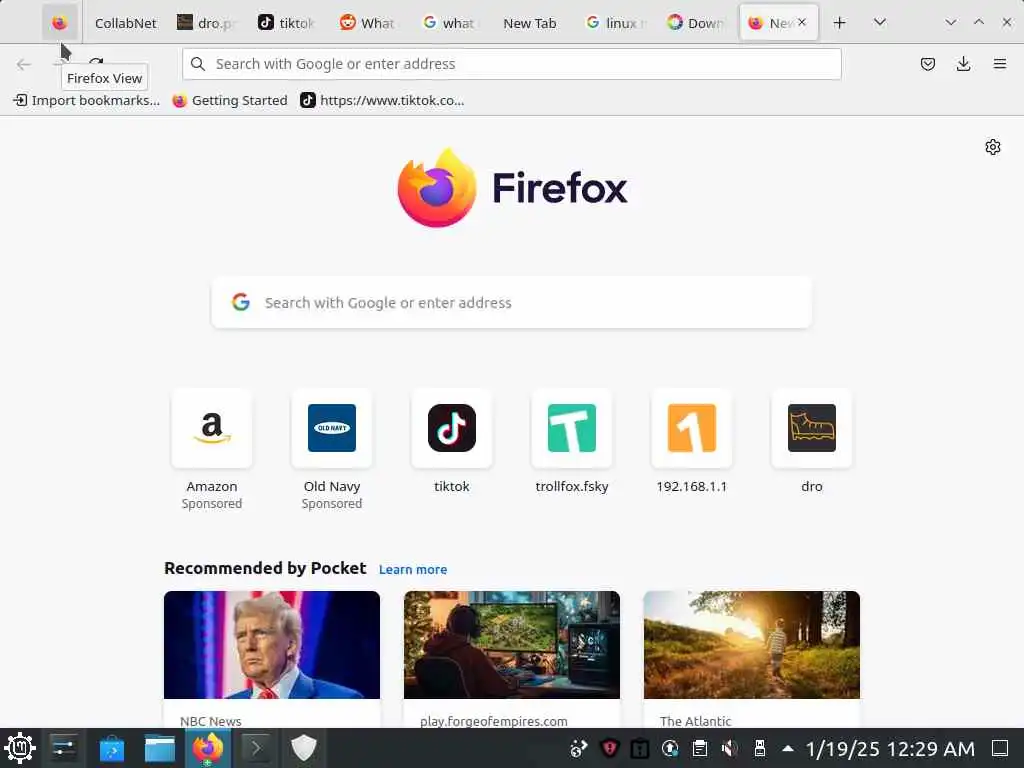The image size is (1024, 768).
Task: Open the Downloads panel icon
Action: [963, 64]
